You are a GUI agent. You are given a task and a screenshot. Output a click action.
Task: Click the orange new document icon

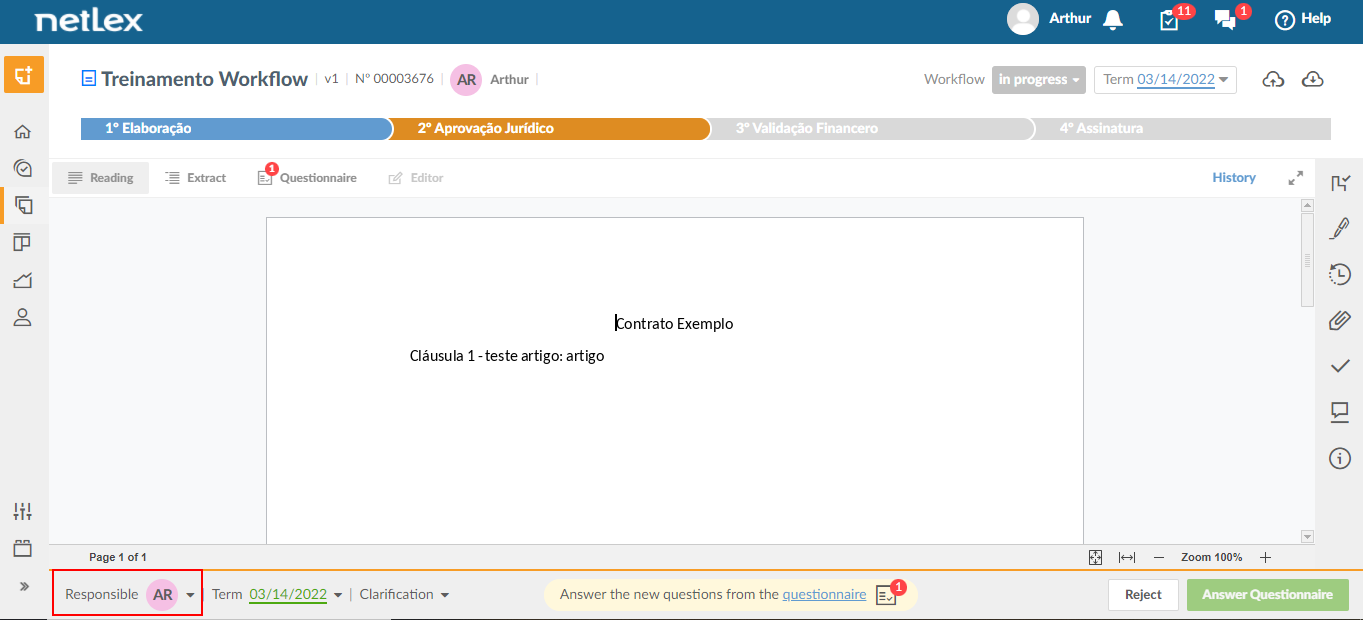tap(23, 75)
